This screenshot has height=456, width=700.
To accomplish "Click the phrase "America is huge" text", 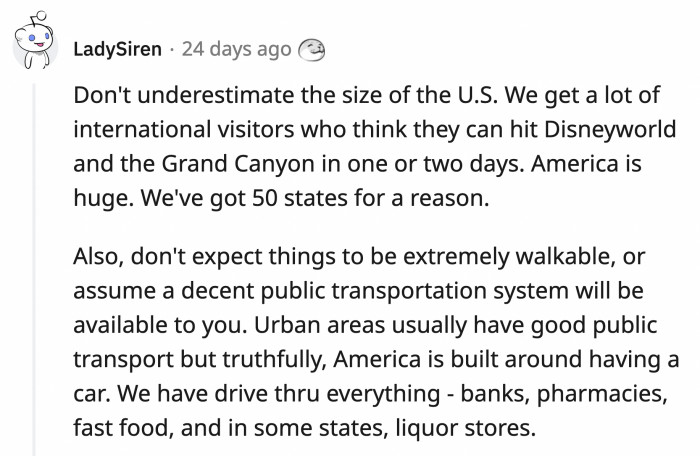I will (x=357, y=181).
